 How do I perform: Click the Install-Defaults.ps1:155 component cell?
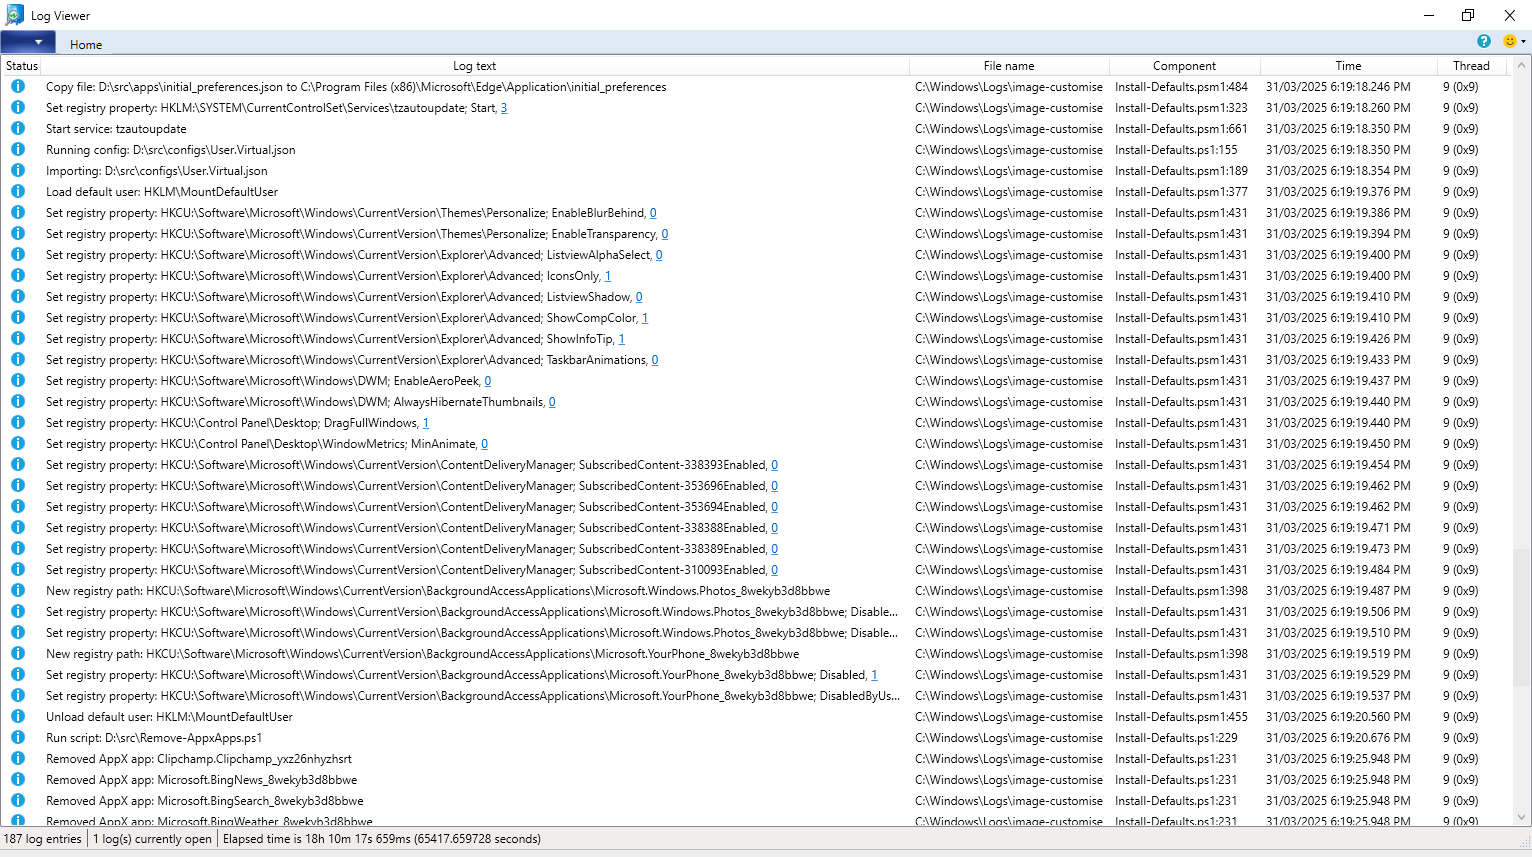point(1176,150)
